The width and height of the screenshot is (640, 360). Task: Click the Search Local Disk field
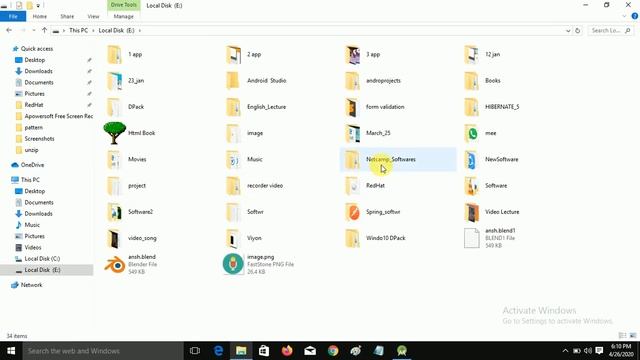(611, 31)
